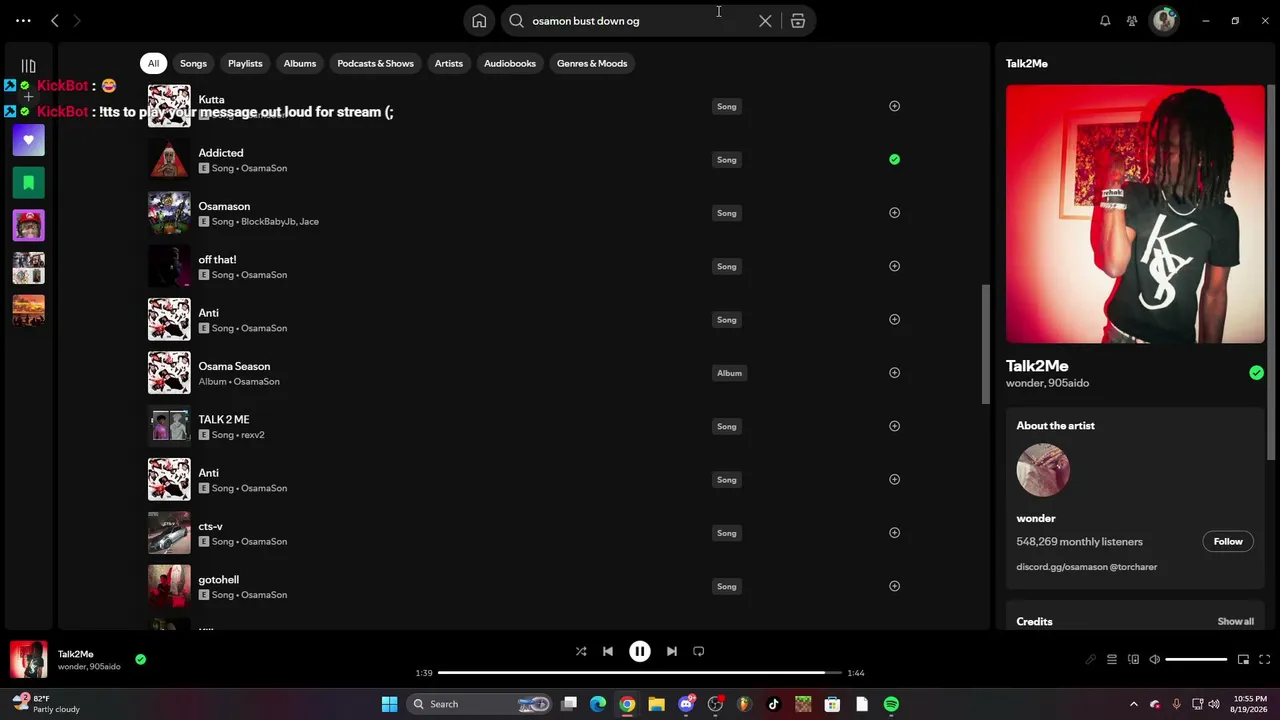Go forward with the right arrow
The width and height of the screenshot is (1280, 720).
(76, 20)
